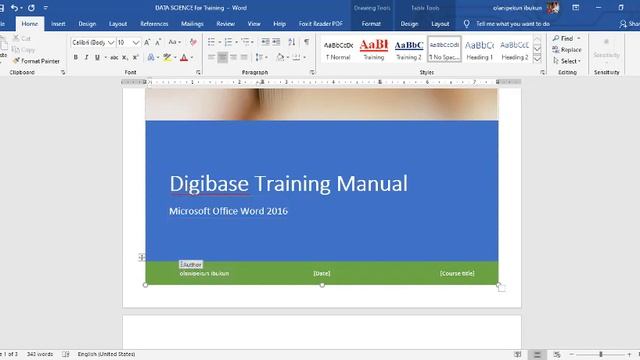The width and height of the screenshot is (640, 360).
Task: Expand the Styles gallery More arrow
Action: pos(537,59)
